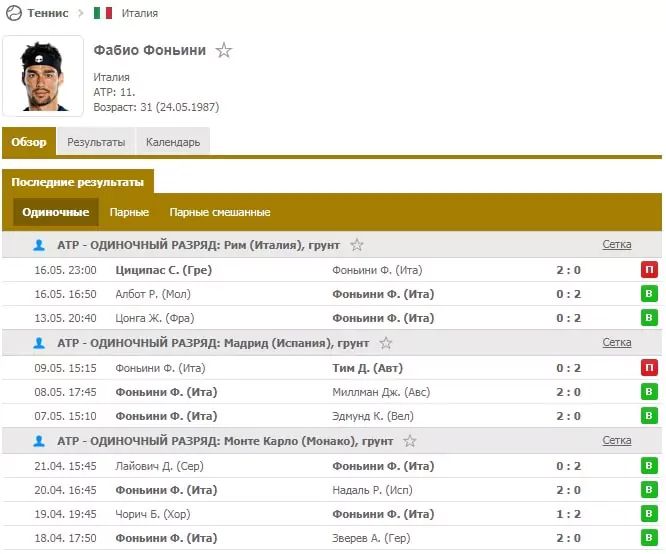Click Чорич Б. (Хор) player name

coord(152,514)
